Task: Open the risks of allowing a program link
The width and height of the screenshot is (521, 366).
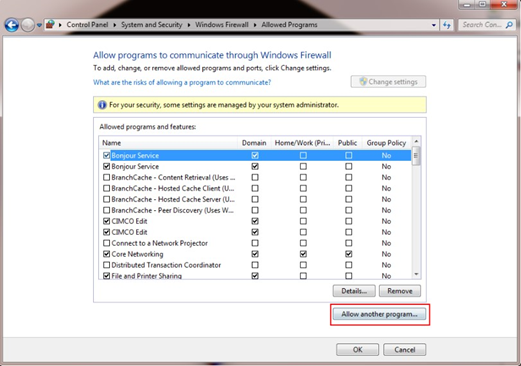Action: tap(182, 82)
